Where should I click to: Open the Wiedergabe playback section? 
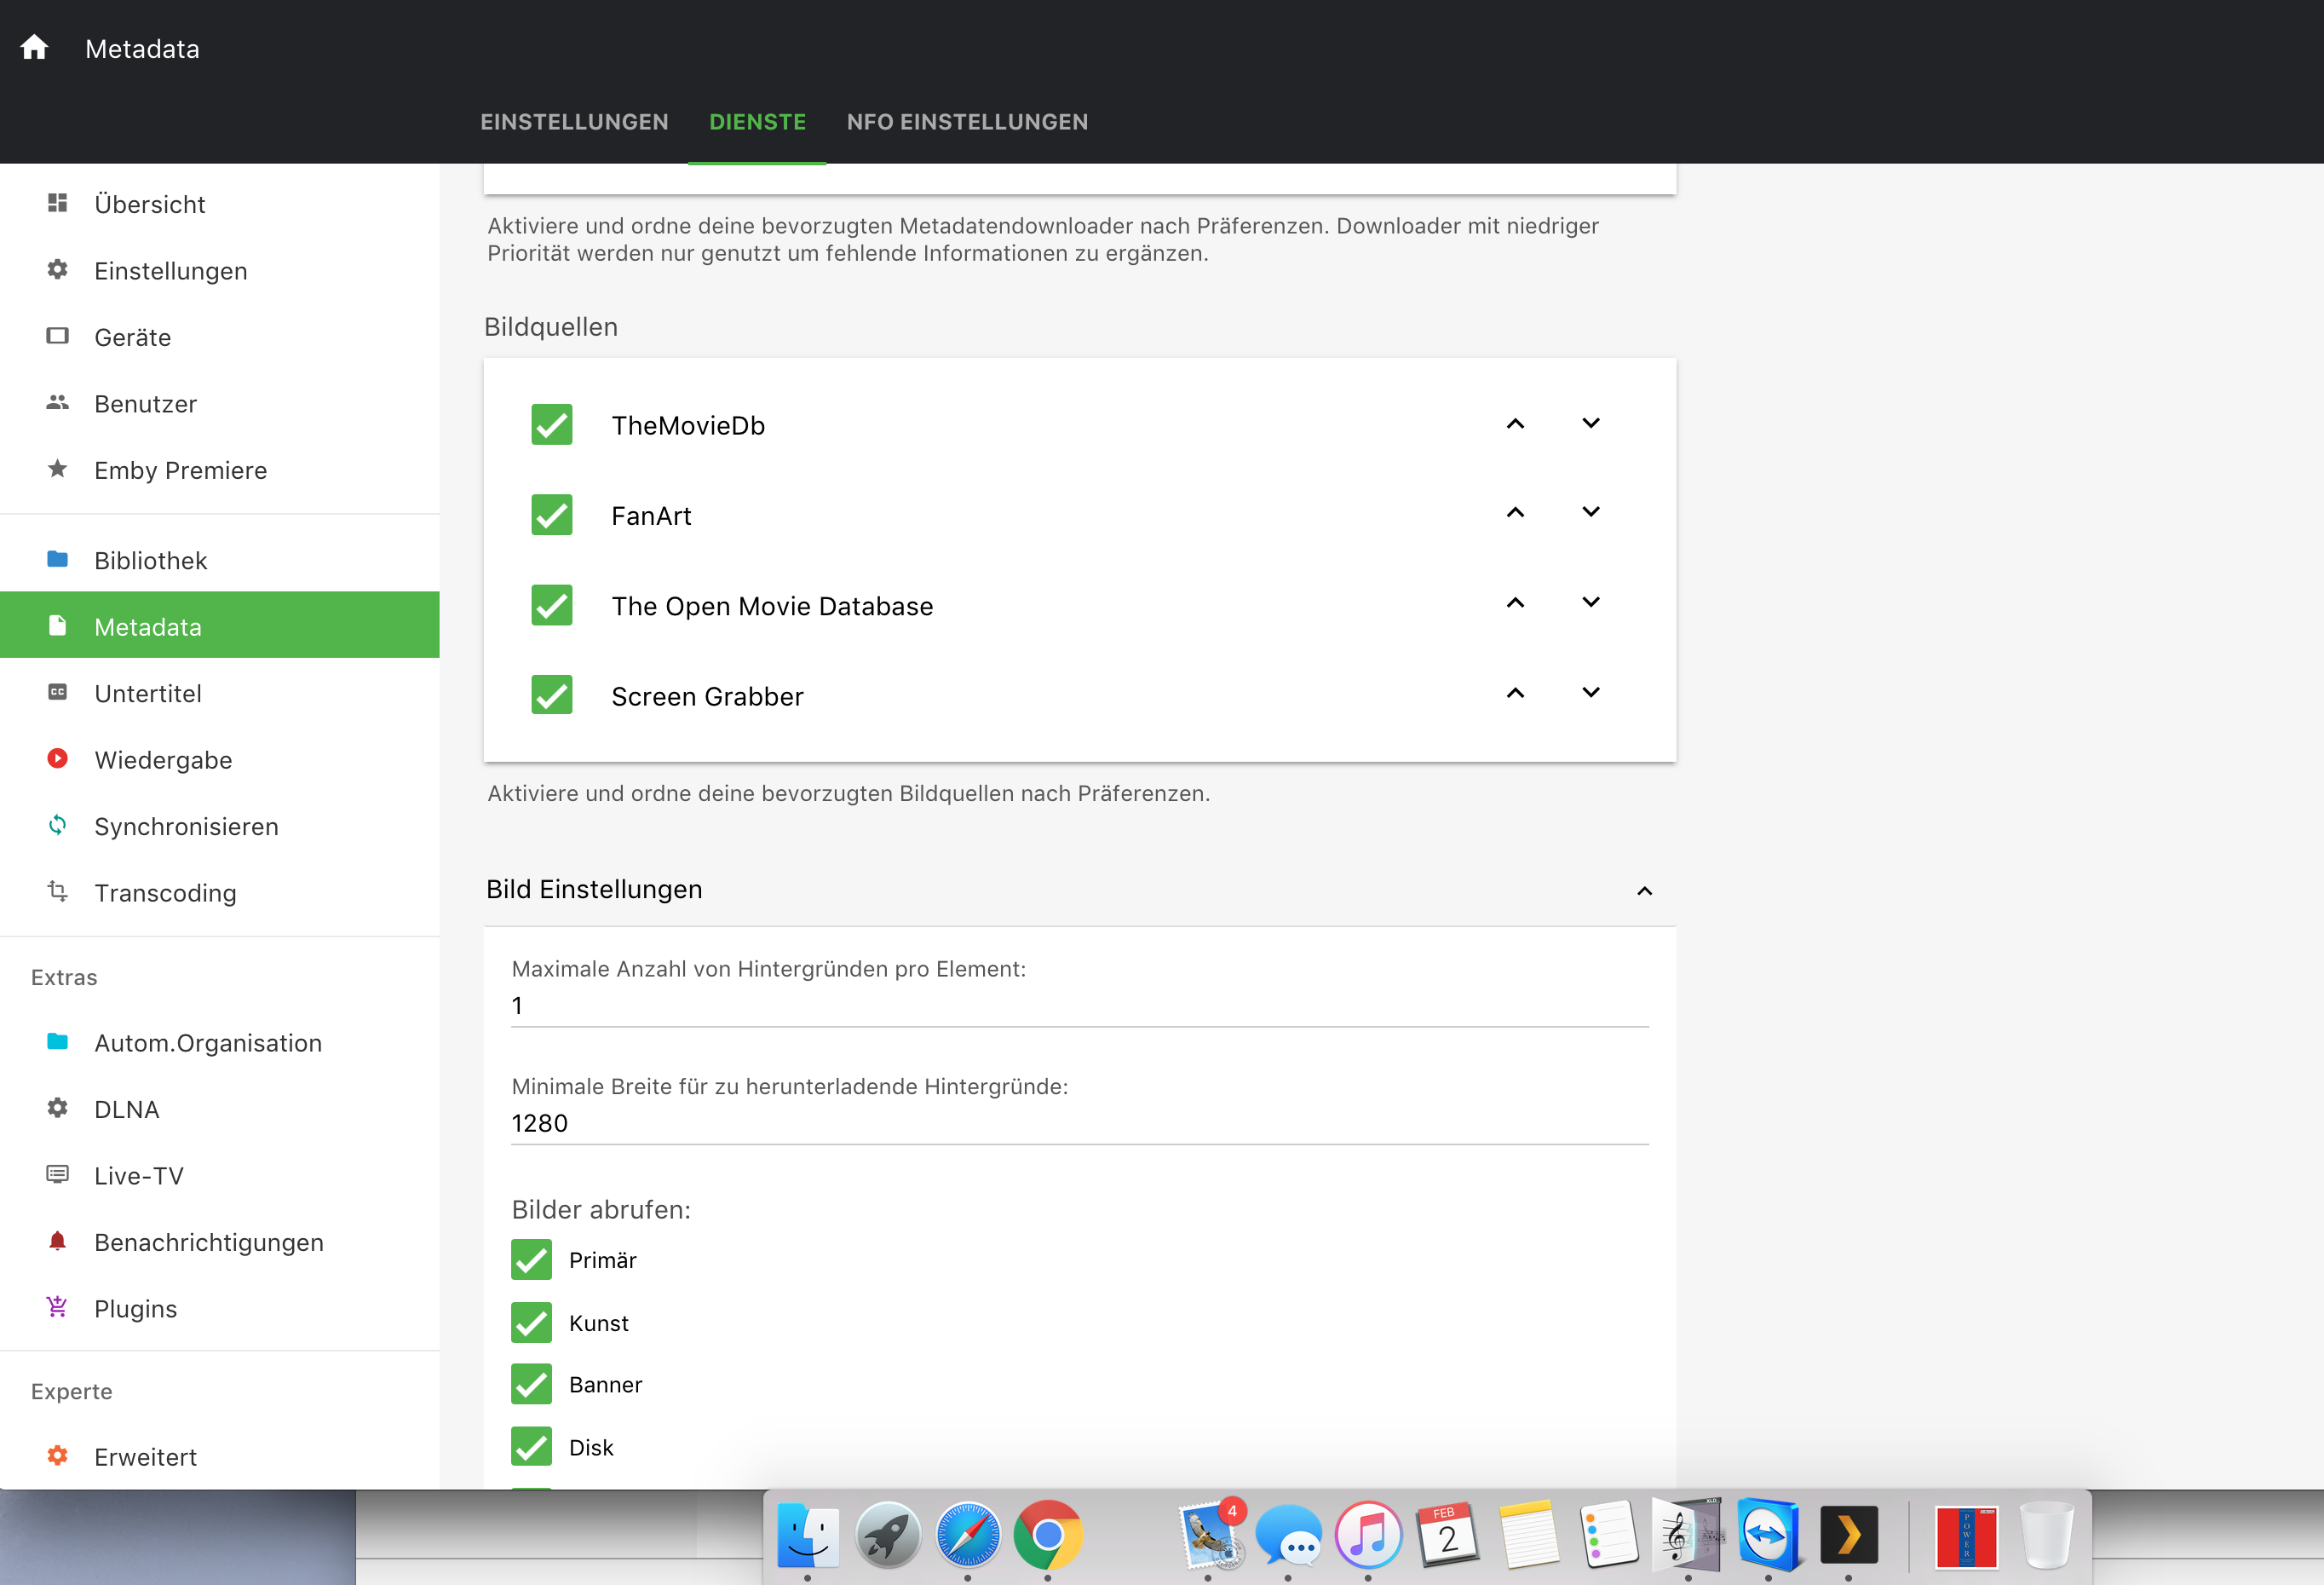[220, 759]
